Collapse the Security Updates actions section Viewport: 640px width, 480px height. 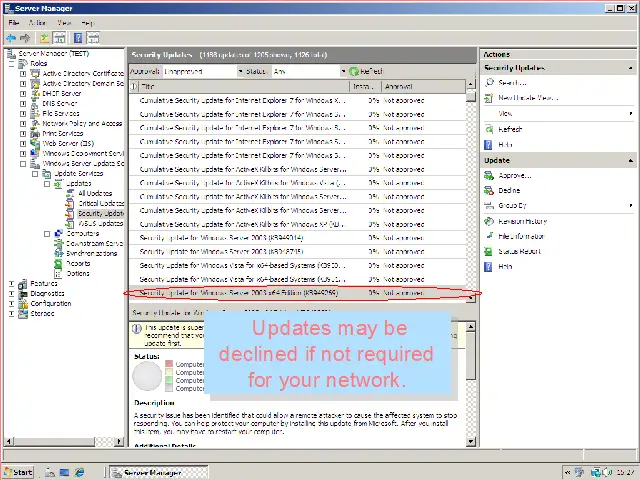(x=631, y=68)
